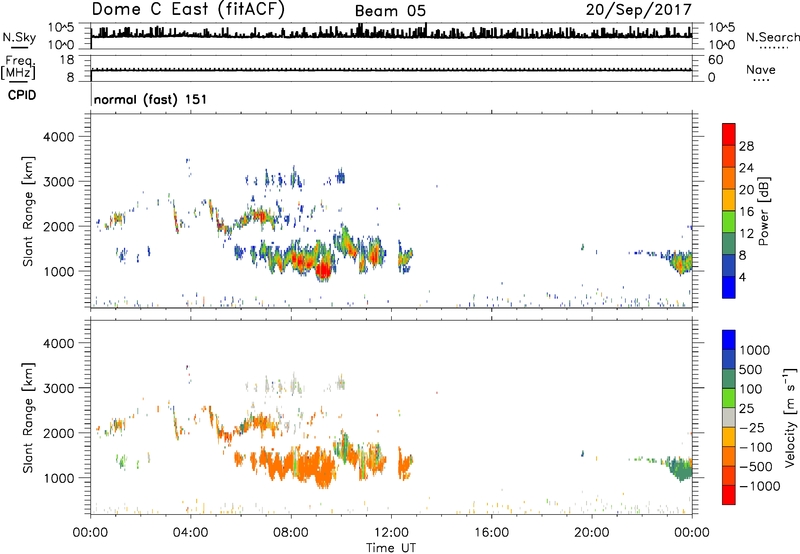Click the '28' Power colorbar tick label
Viewport: 800px width, 554px height.
(746, 146)
